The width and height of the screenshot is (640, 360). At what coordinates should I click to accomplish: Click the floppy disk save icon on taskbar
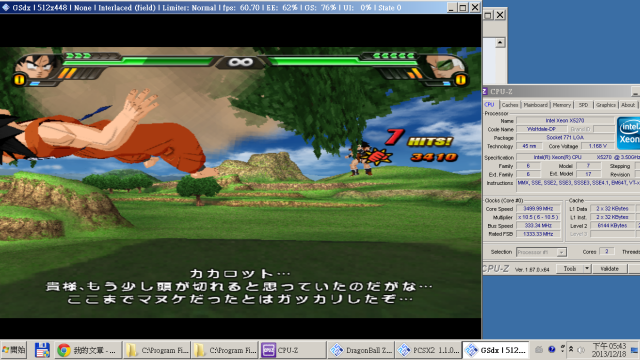(x=42, y=350)
